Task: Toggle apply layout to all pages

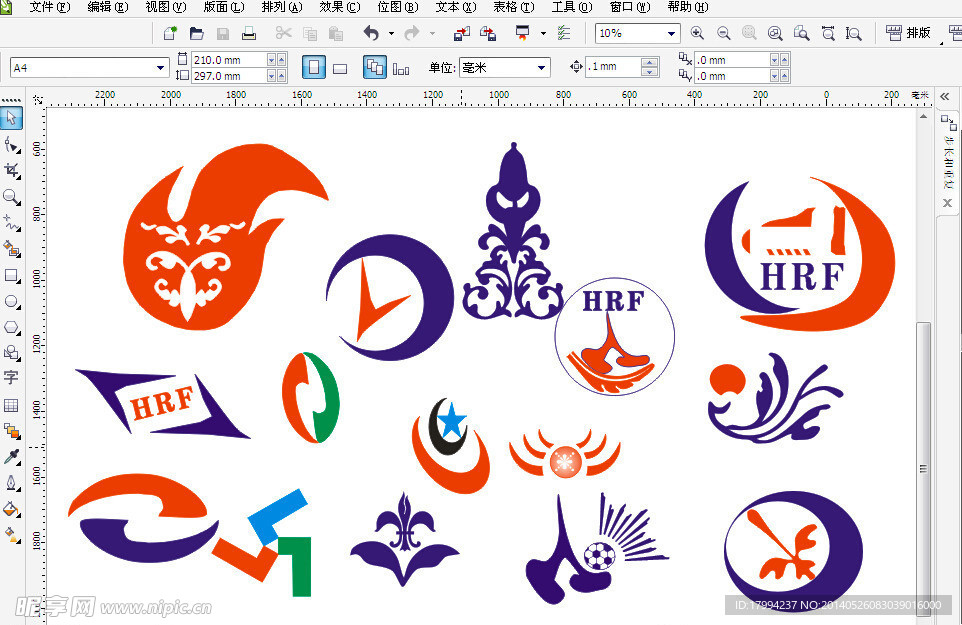Action: tap(375, 68)
